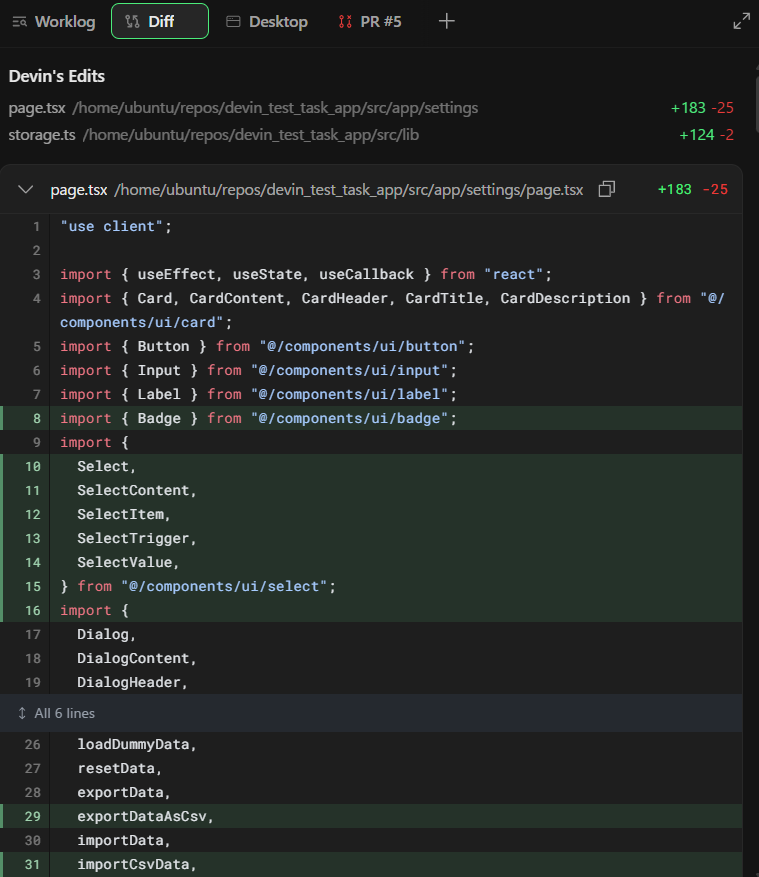Click line number 8 in the gutter
This screenshot has width=759, height=877.
coord(36,418)
